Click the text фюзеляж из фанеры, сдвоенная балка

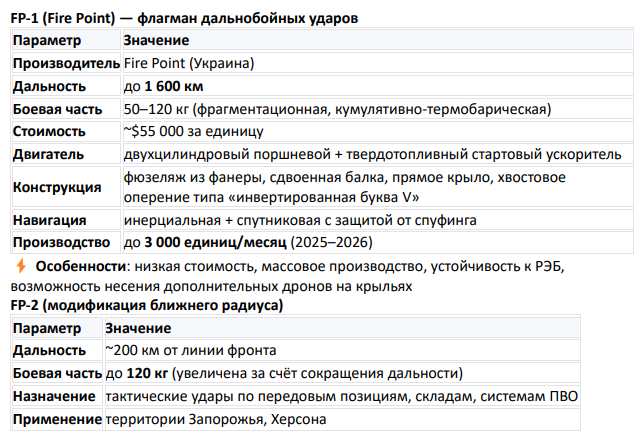pos(254,177)
